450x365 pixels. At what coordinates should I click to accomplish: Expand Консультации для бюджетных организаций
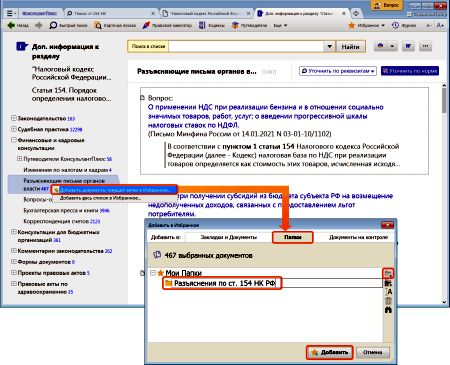[14, 232]
